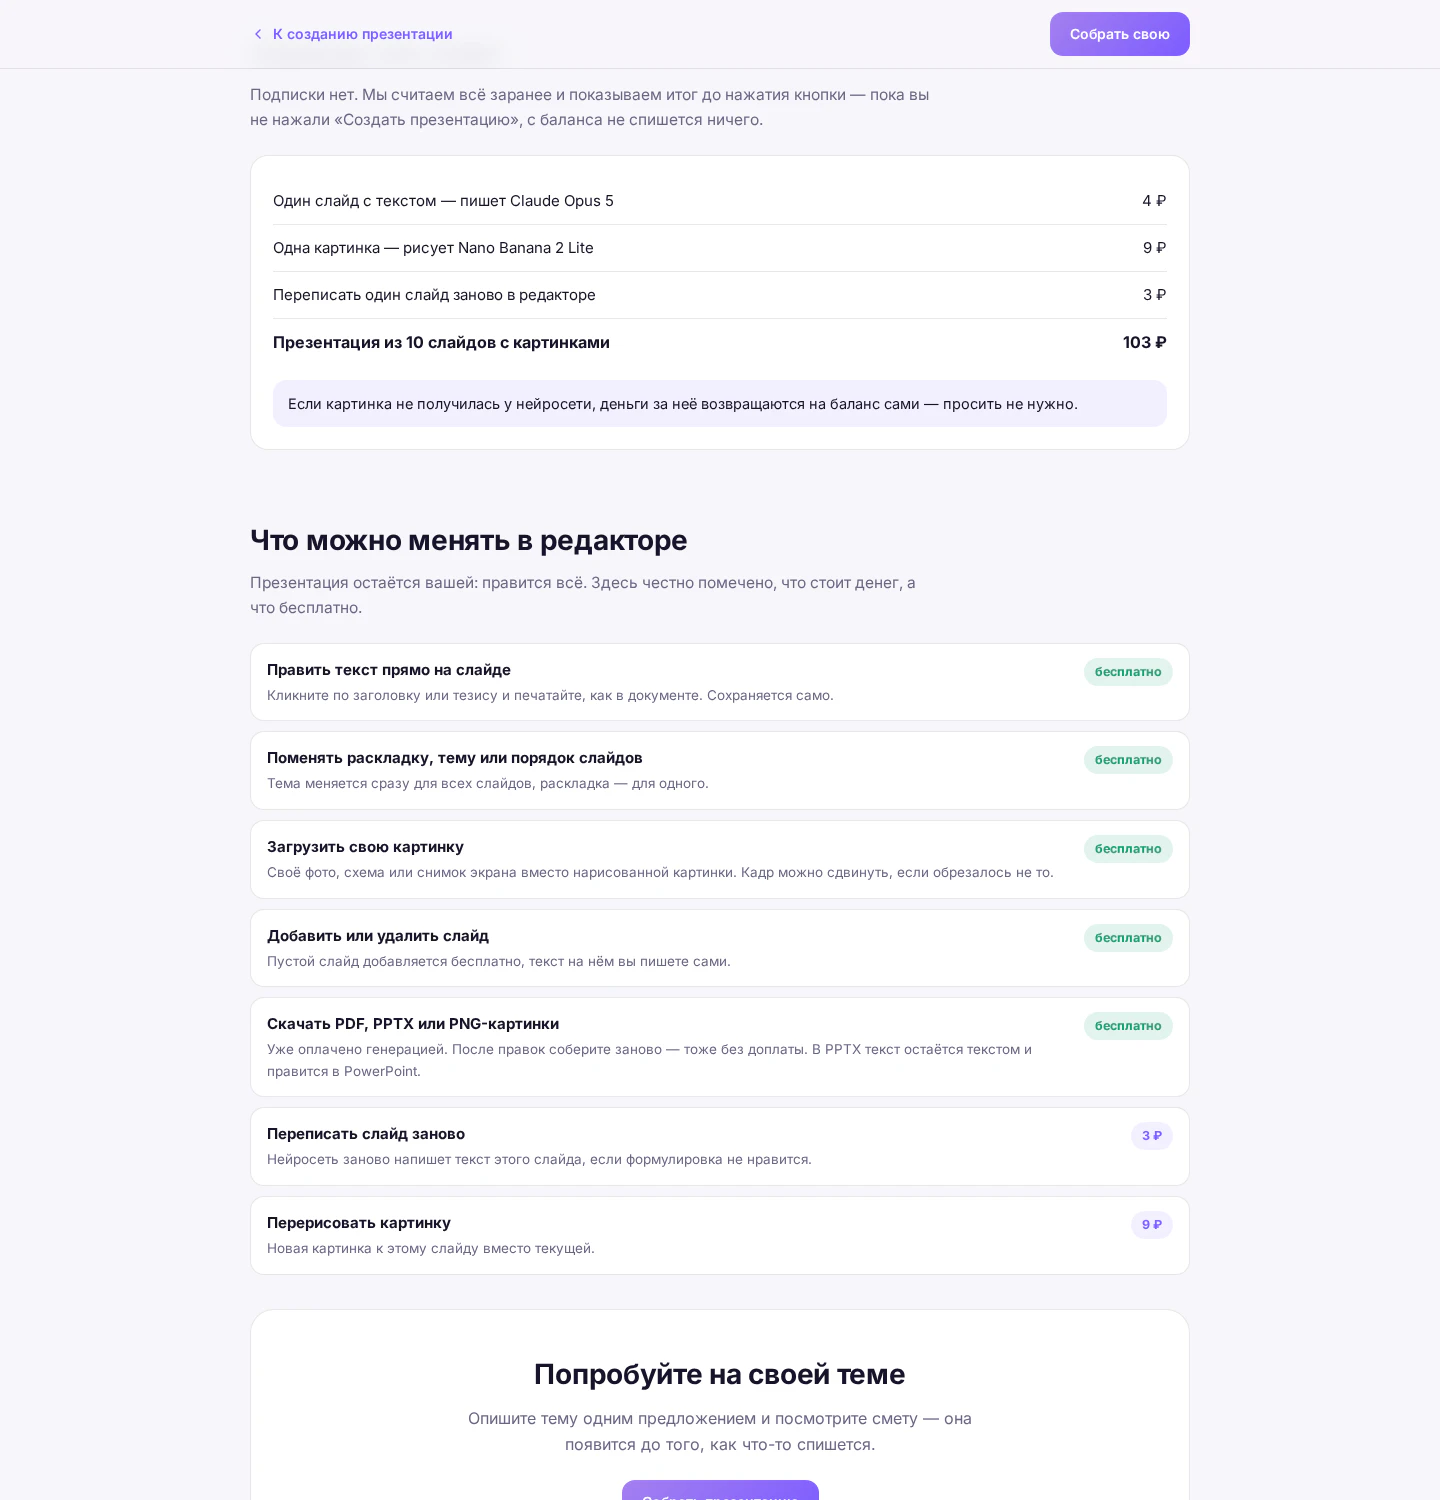Click the 3 ₽ badge for «Переписать слайд заново»
Screen dimensions: 1440x1500
1152,1136
